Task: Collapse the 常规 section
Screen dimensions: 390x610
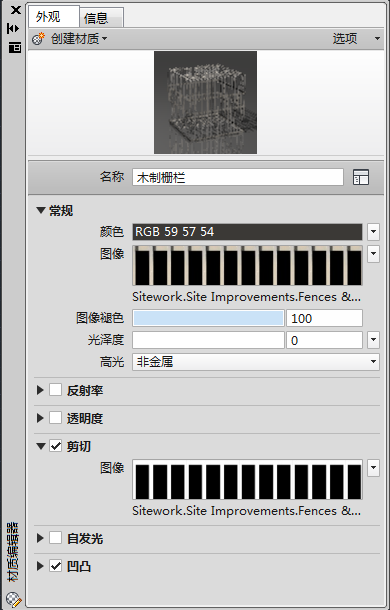Action: [41, 211]
